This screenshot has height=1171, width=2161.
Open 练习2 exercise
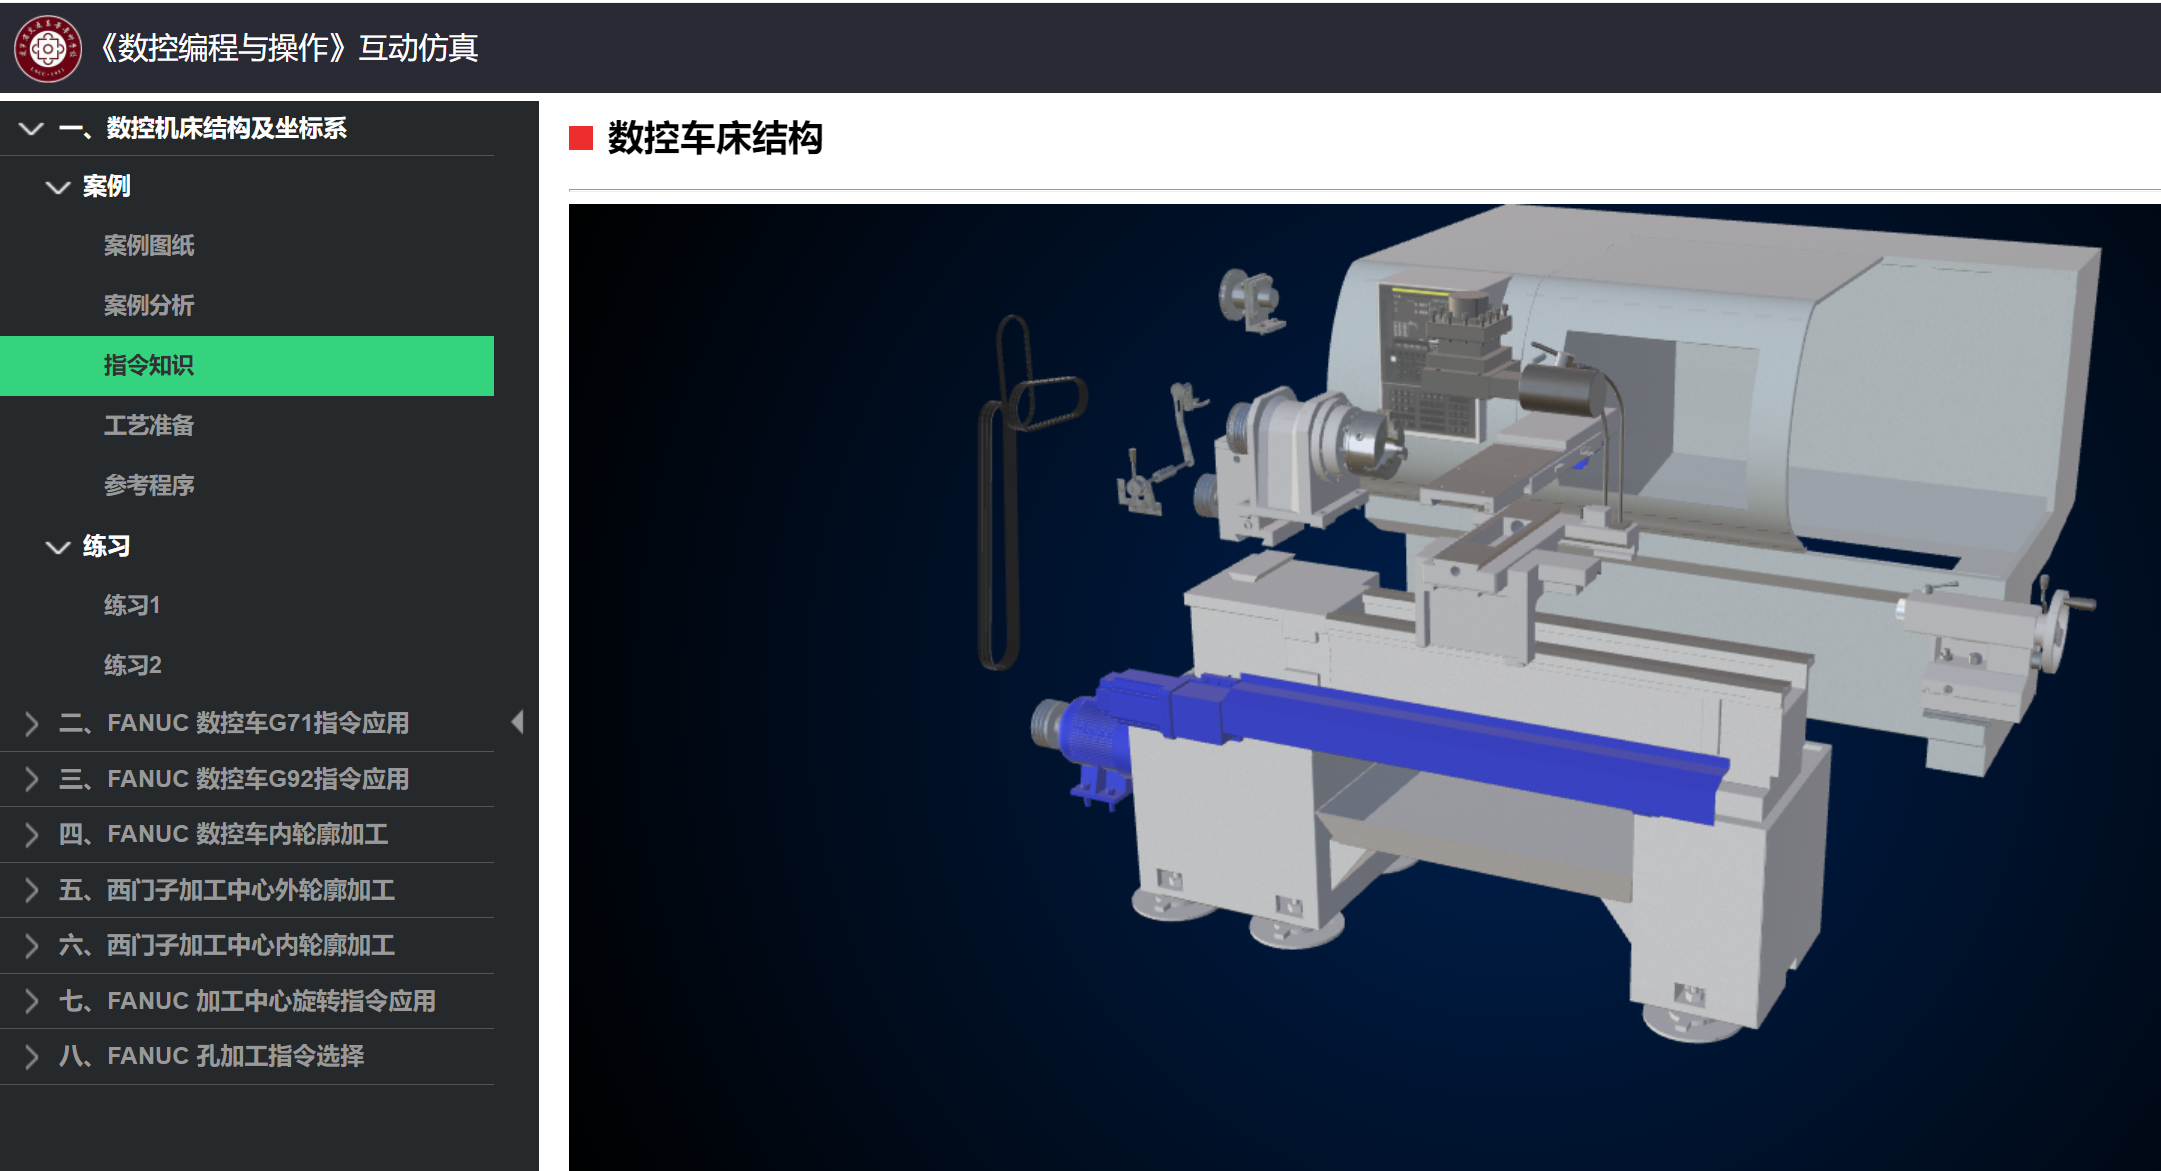point(132,666)
